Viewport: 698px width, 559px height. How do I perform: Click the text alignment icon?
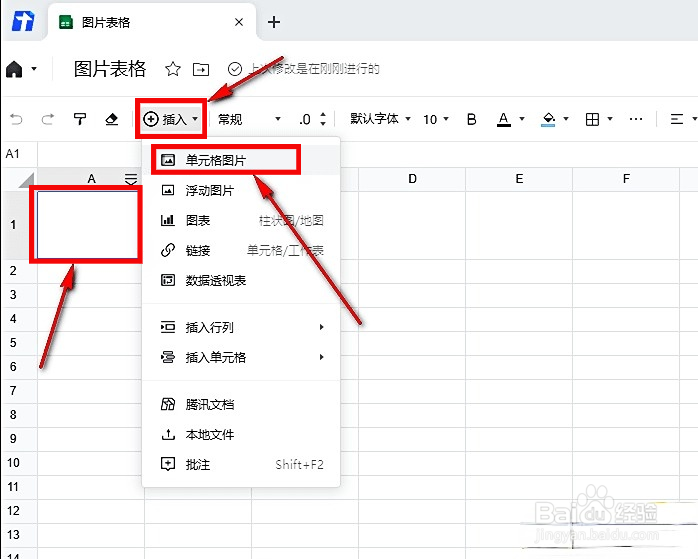click(x=677, y=119)
